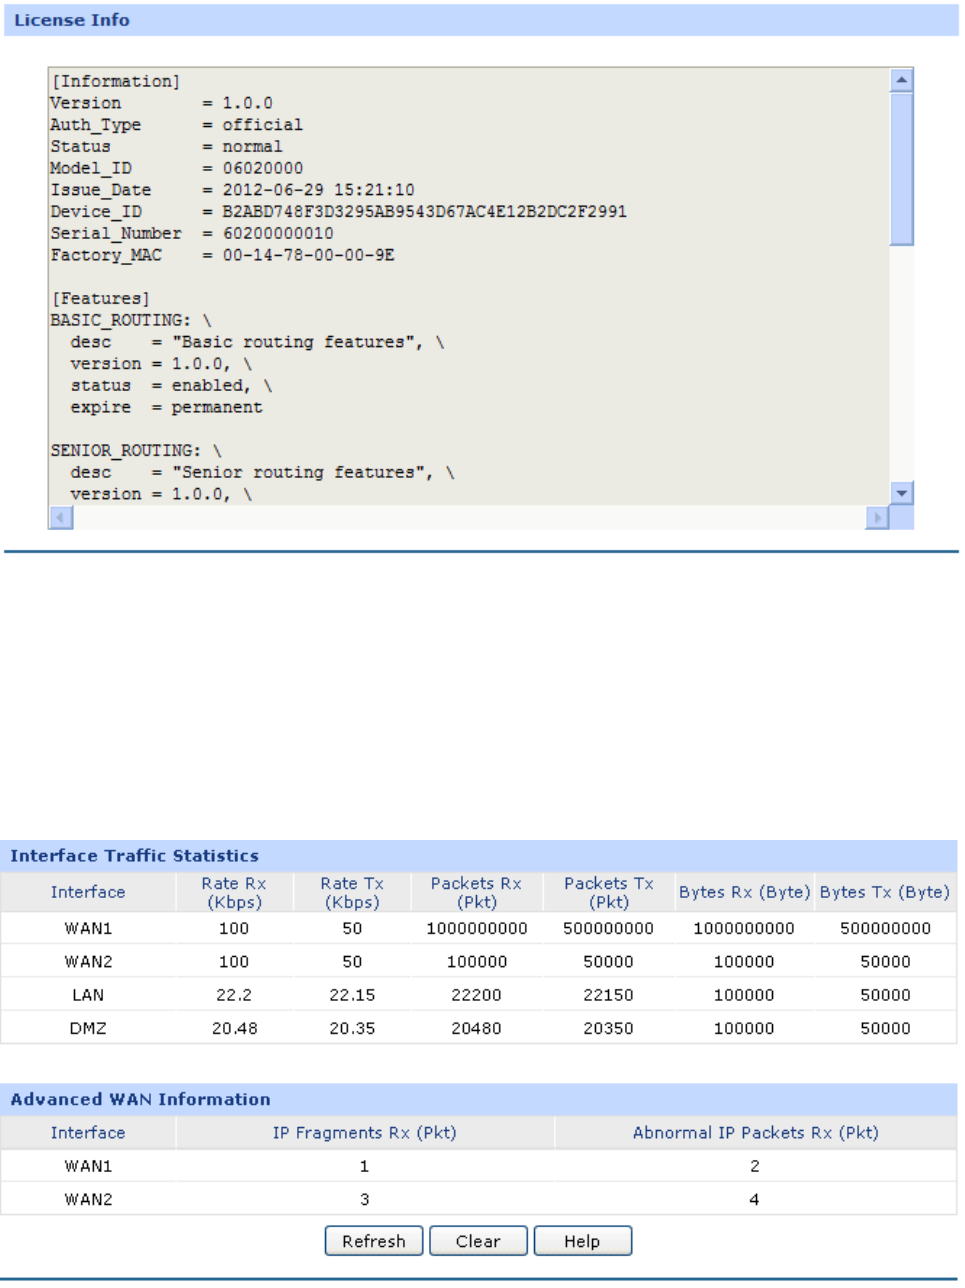This screenshot has width=965, height=1288.
Task: Click the LAN Packets Rx value 22200
Action: point(476,995)
